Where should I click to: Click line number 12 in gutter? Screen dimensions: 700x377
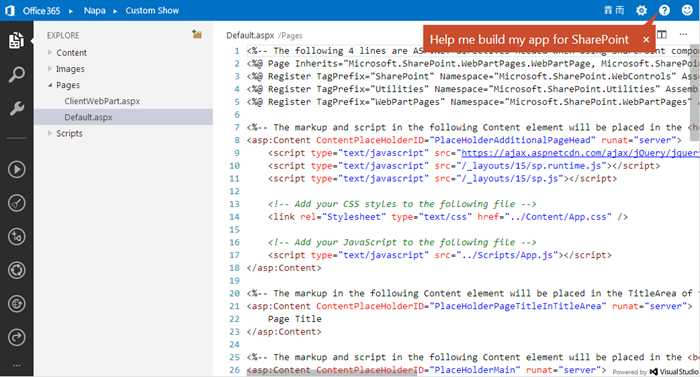235,191
